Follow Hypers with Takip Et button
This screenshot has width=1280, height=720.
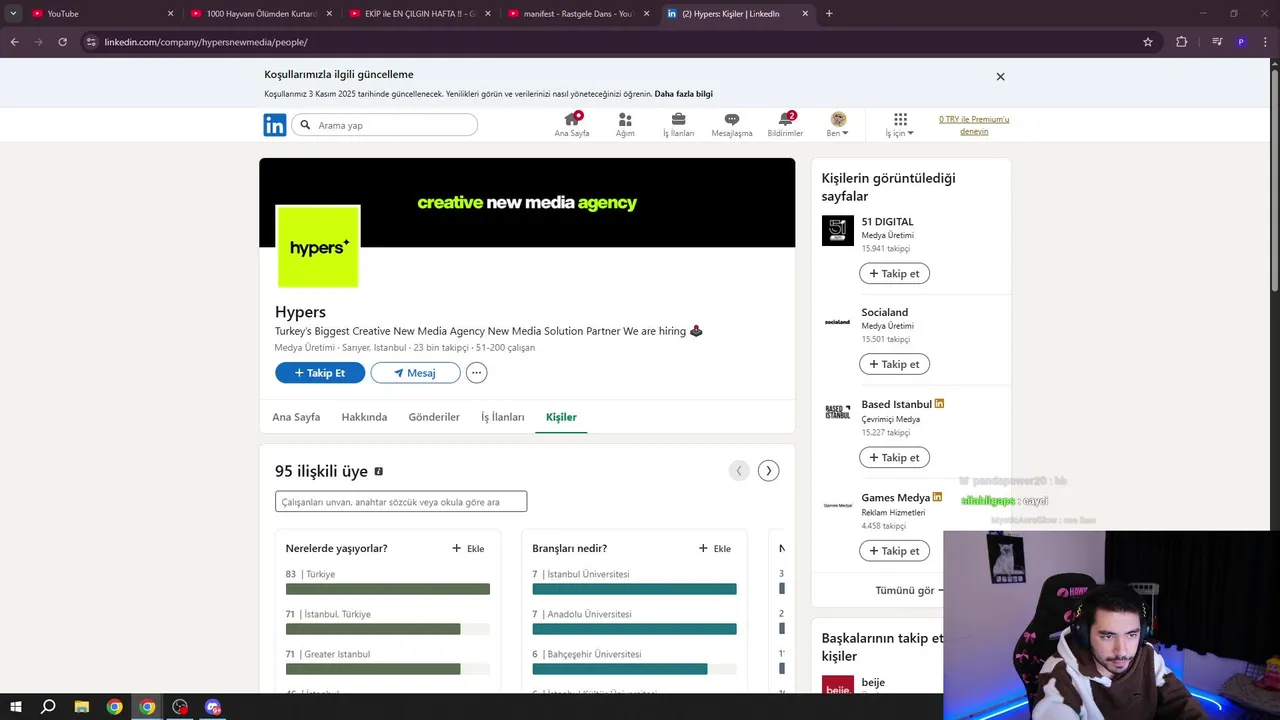click(320, 373)
